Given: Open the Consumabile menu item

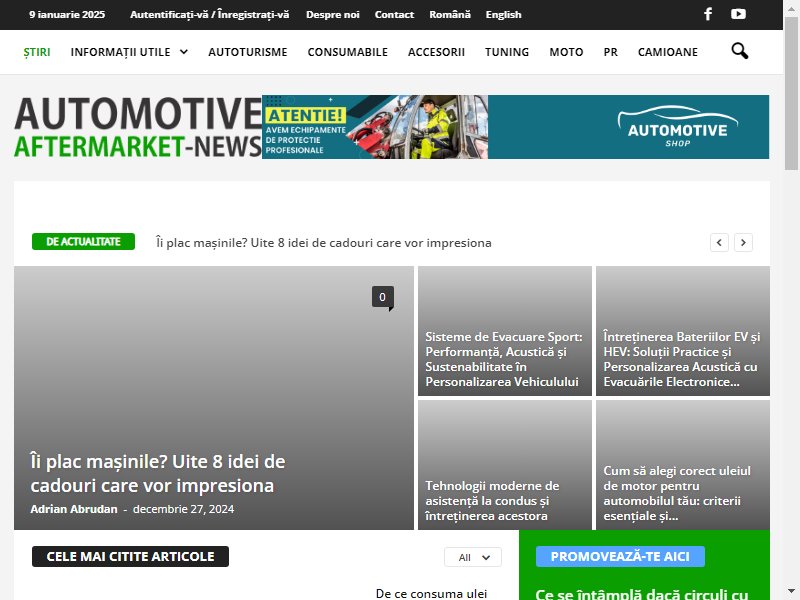Looking at the screenshot, I should pyautogui.click(x=347, y=52).
